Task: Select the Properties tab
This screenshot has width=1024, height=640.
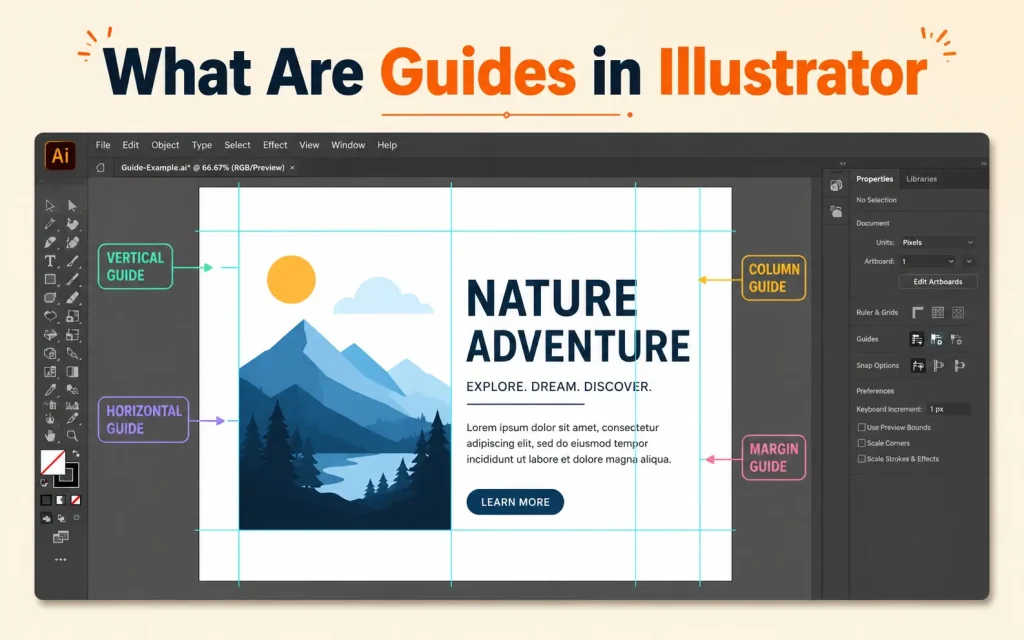Action: [x=874, y=179]
